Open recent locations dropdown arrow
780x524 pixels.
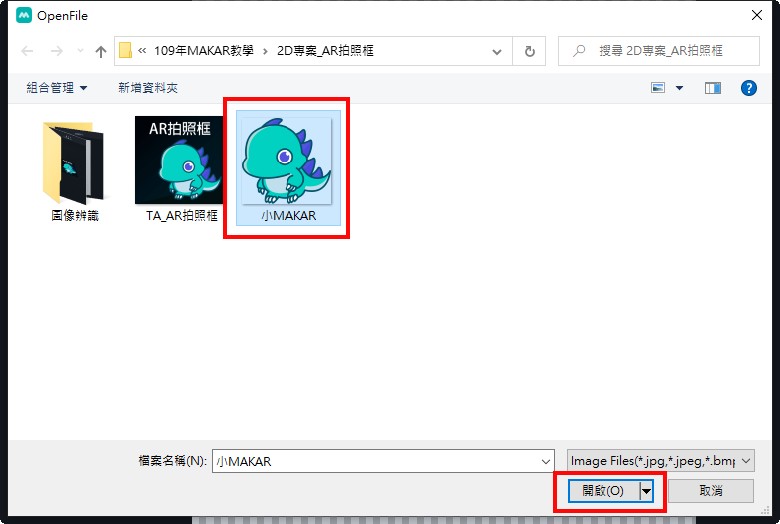tap(81, 51)
